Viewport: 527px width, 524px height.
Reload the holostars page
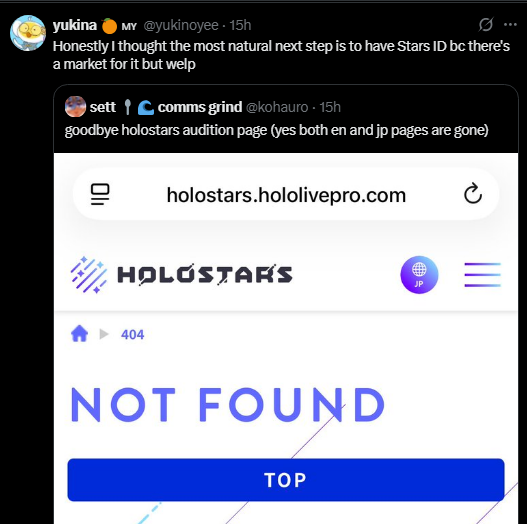473,194
